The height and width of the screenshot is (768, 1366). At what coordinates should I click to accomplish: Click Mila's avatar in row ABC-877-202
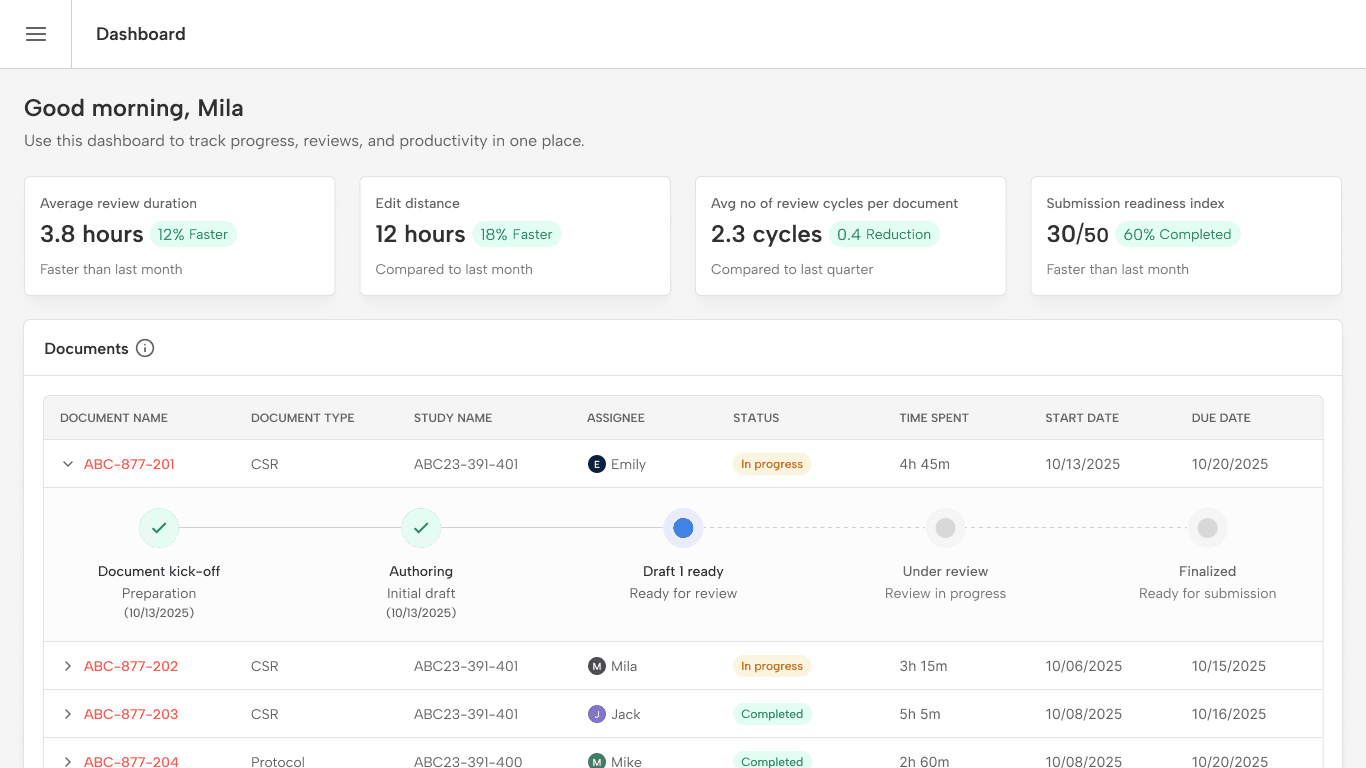pyautogui.click(x=595, y=665)
